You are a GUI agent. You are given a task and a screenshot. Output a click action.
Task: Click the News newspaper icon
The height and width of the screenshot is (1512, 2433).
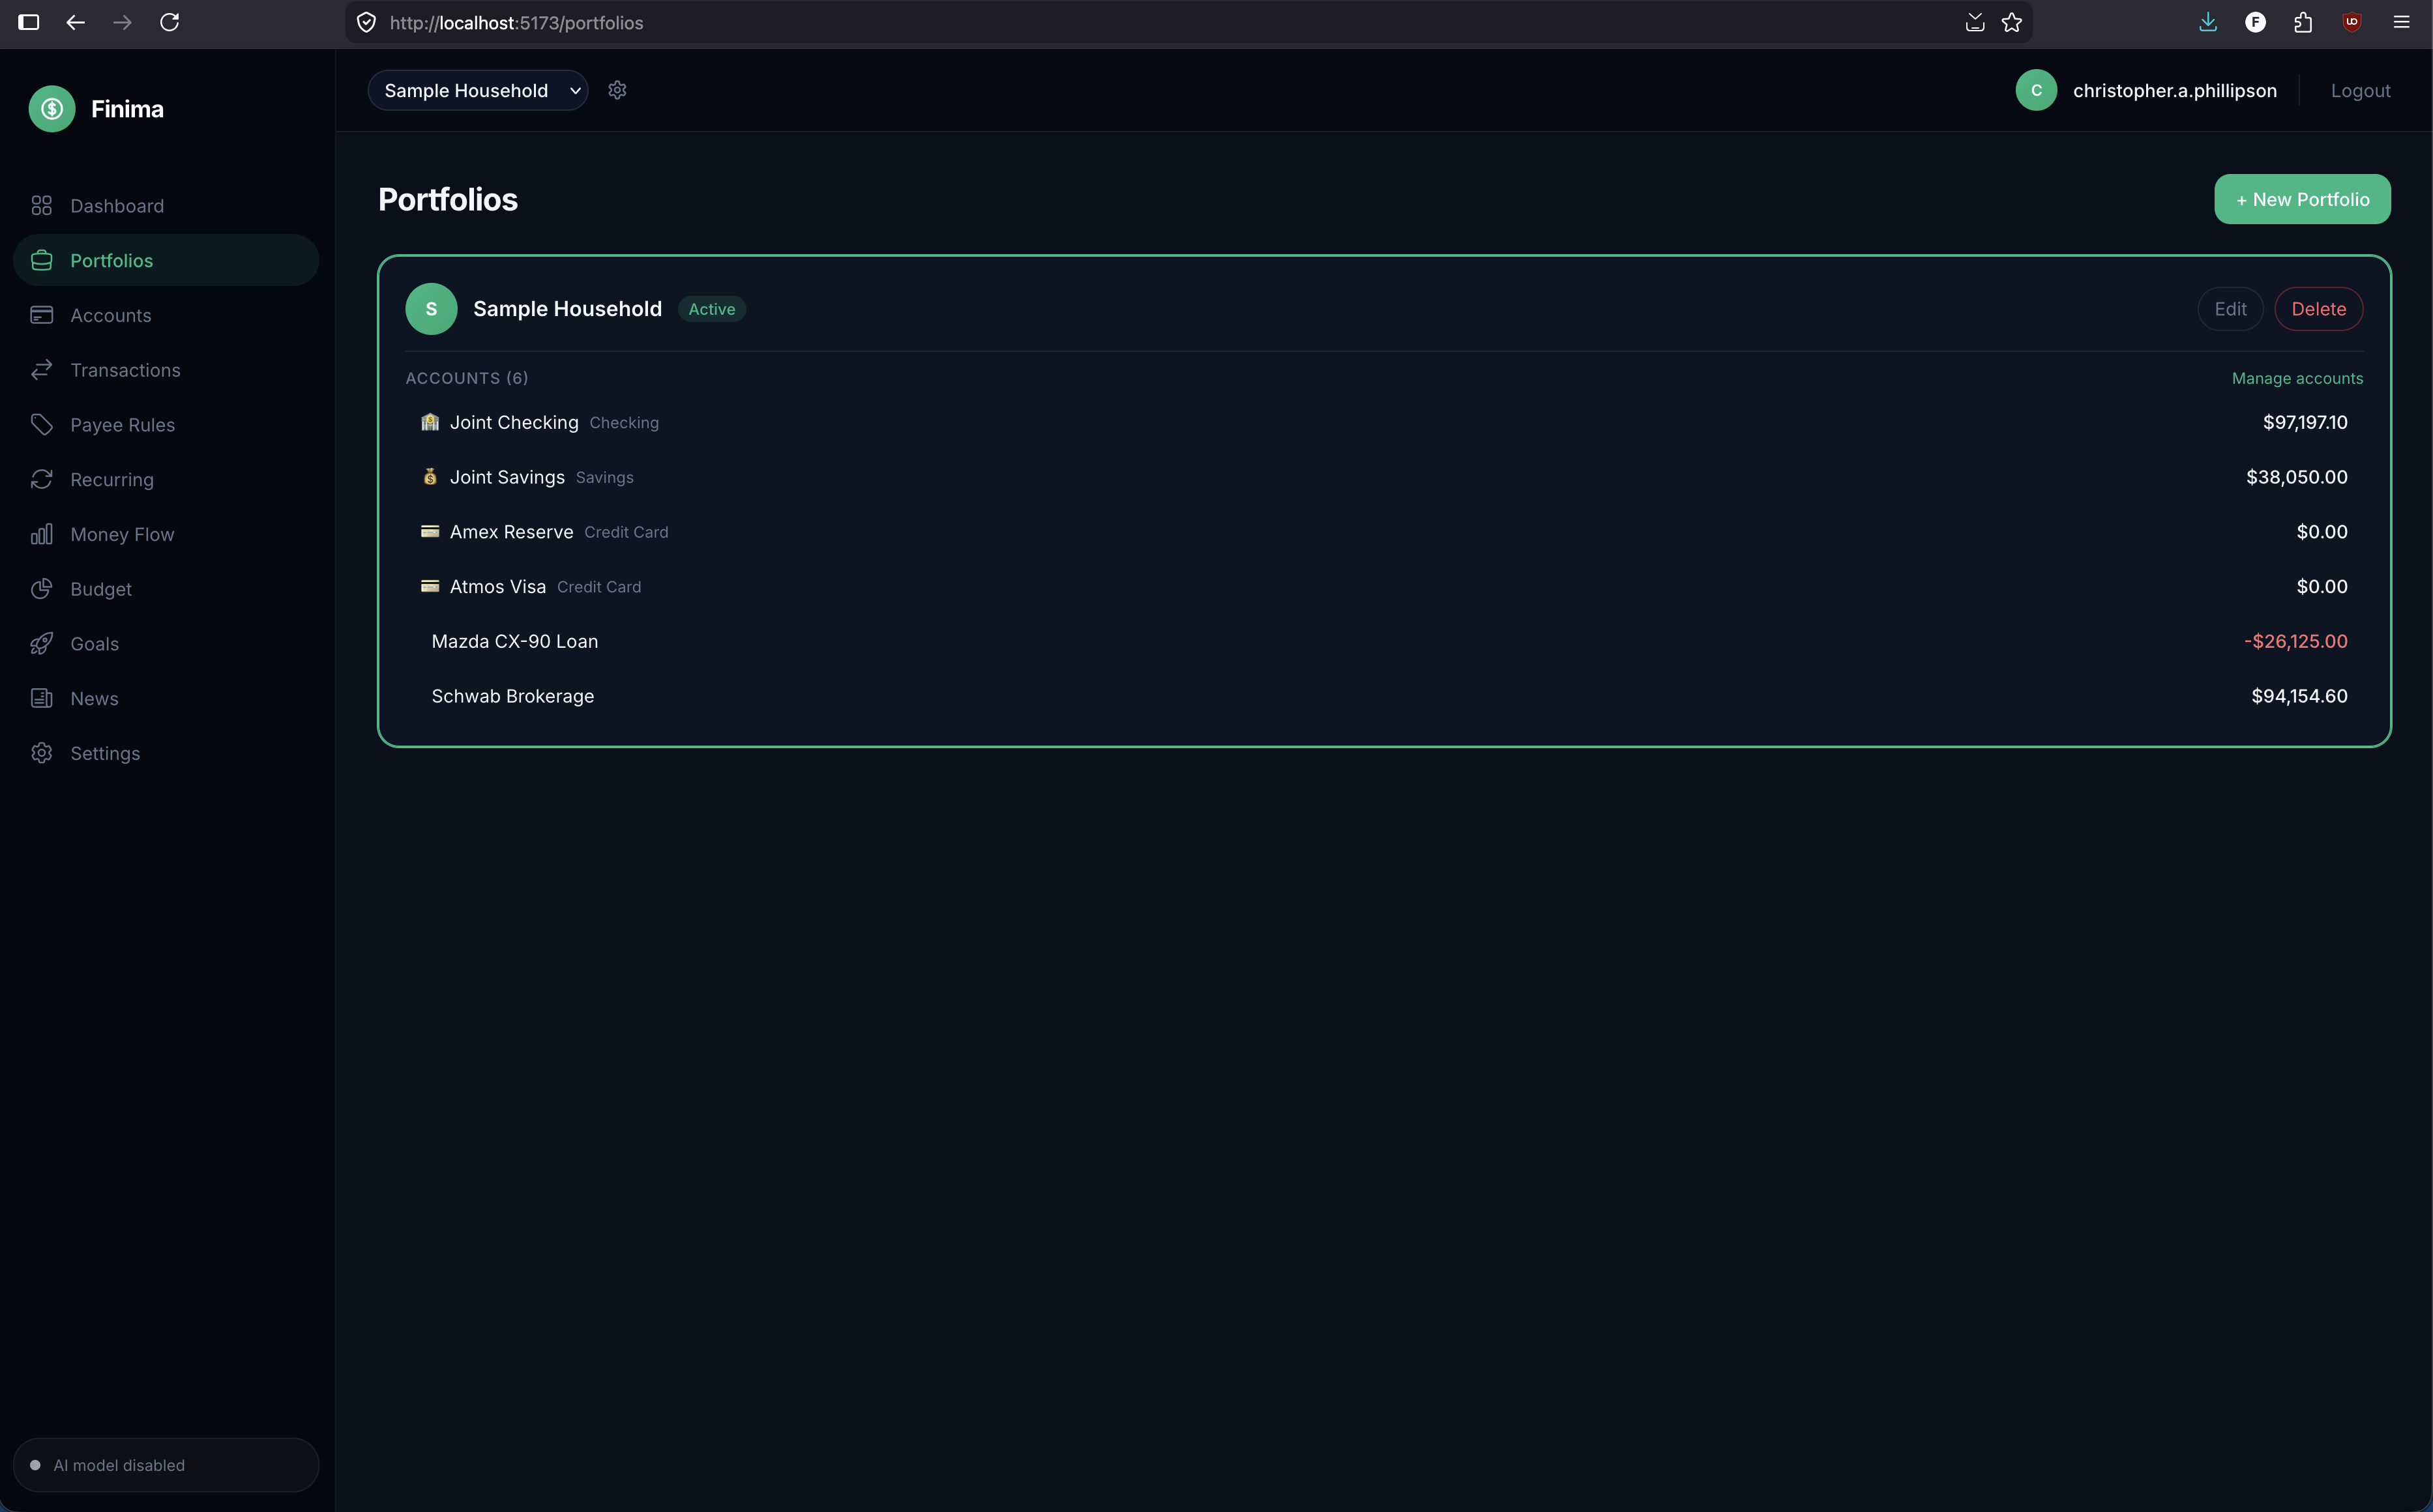click(41, 698)
